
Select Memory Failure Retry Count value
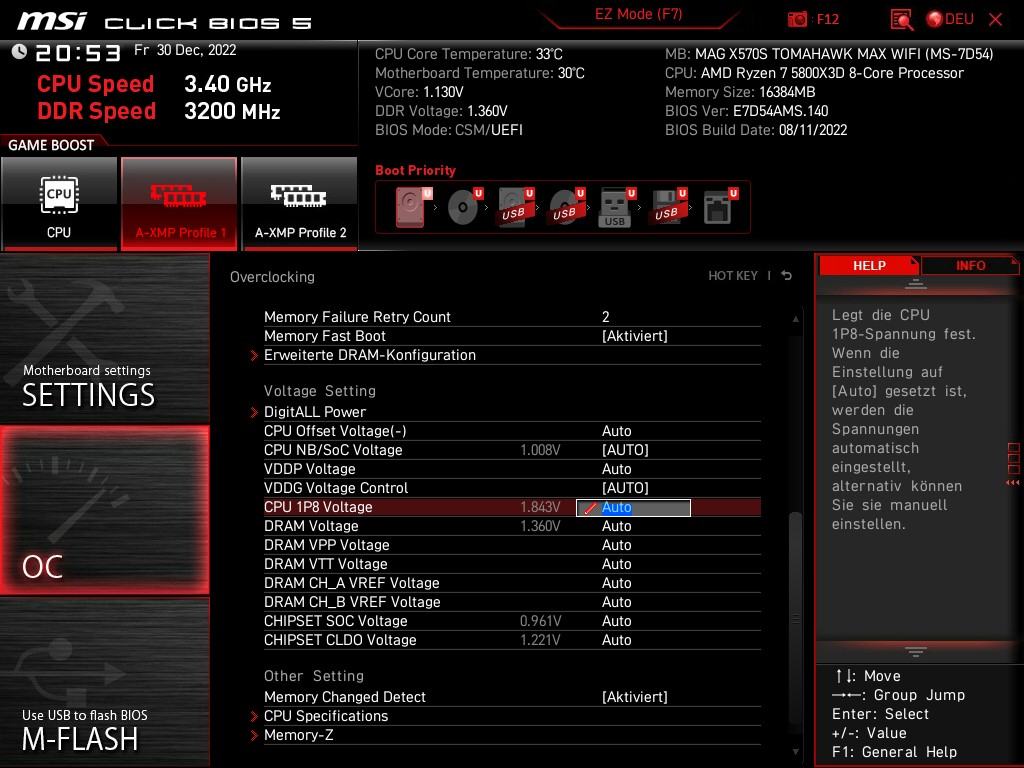[605, 317]
